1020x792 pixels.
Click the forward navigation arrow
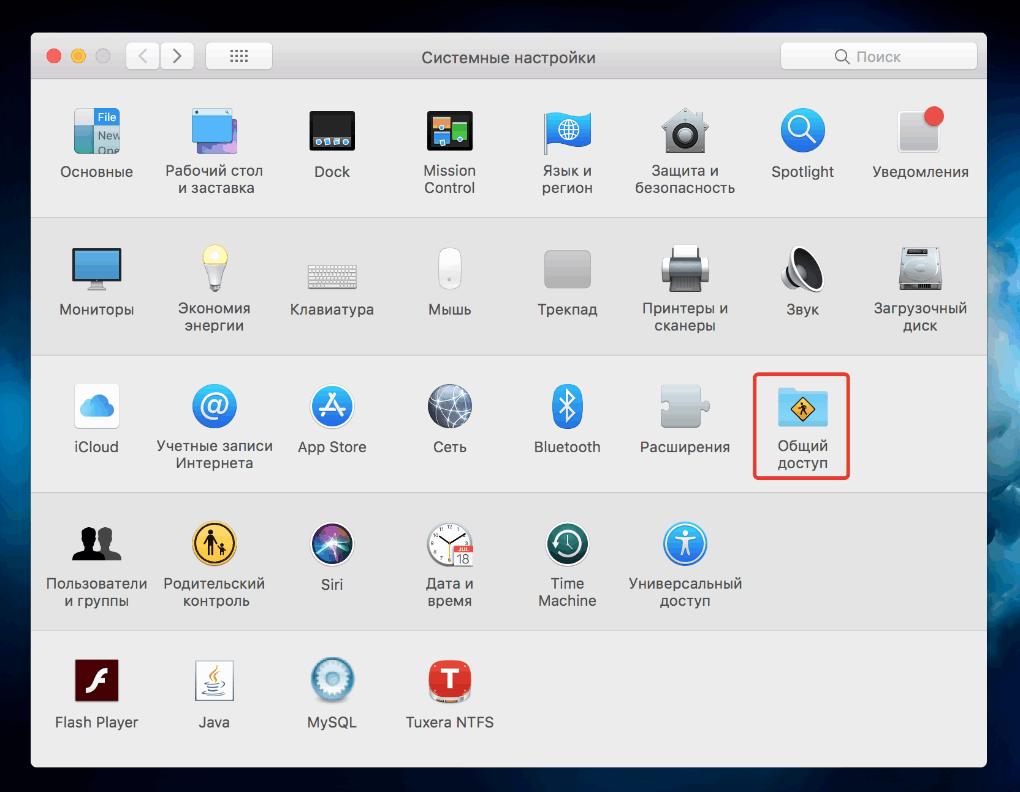click(x=177, y=56)
